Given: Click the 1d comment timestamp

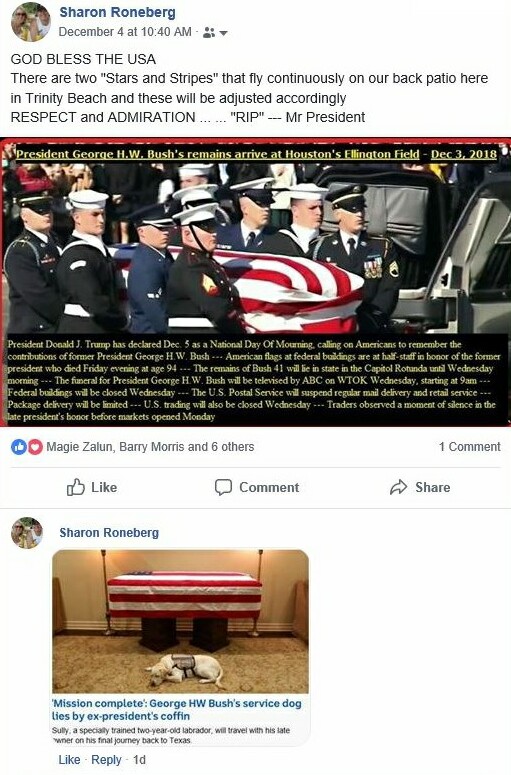Looking at the screenshot, I should pos(139,760).
